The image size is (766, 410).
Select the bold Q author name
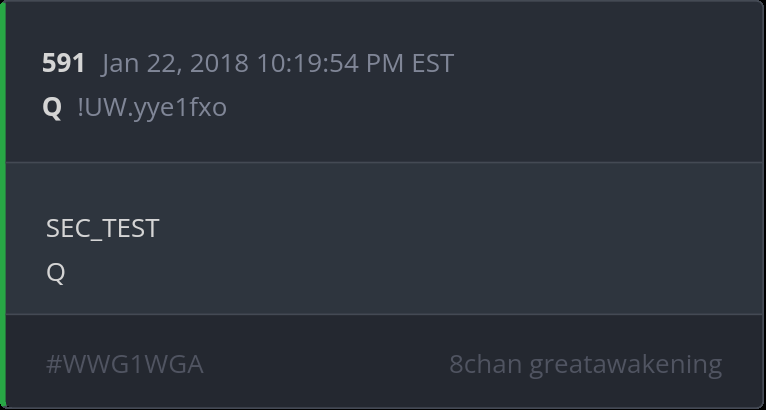click(52, 107)
